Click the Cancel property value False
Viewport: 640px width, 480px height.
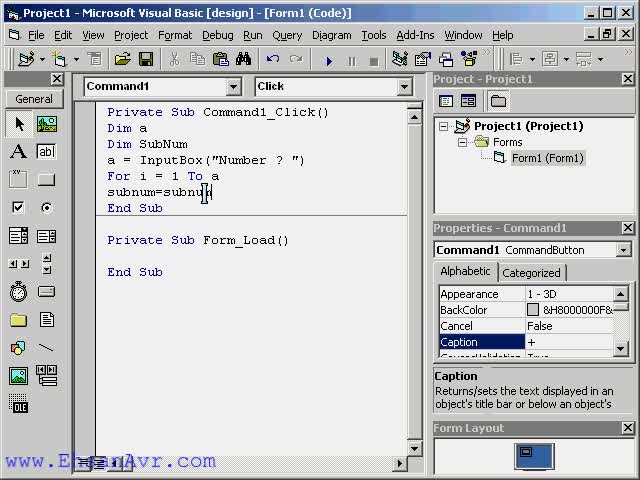click(x=569, y=326)
